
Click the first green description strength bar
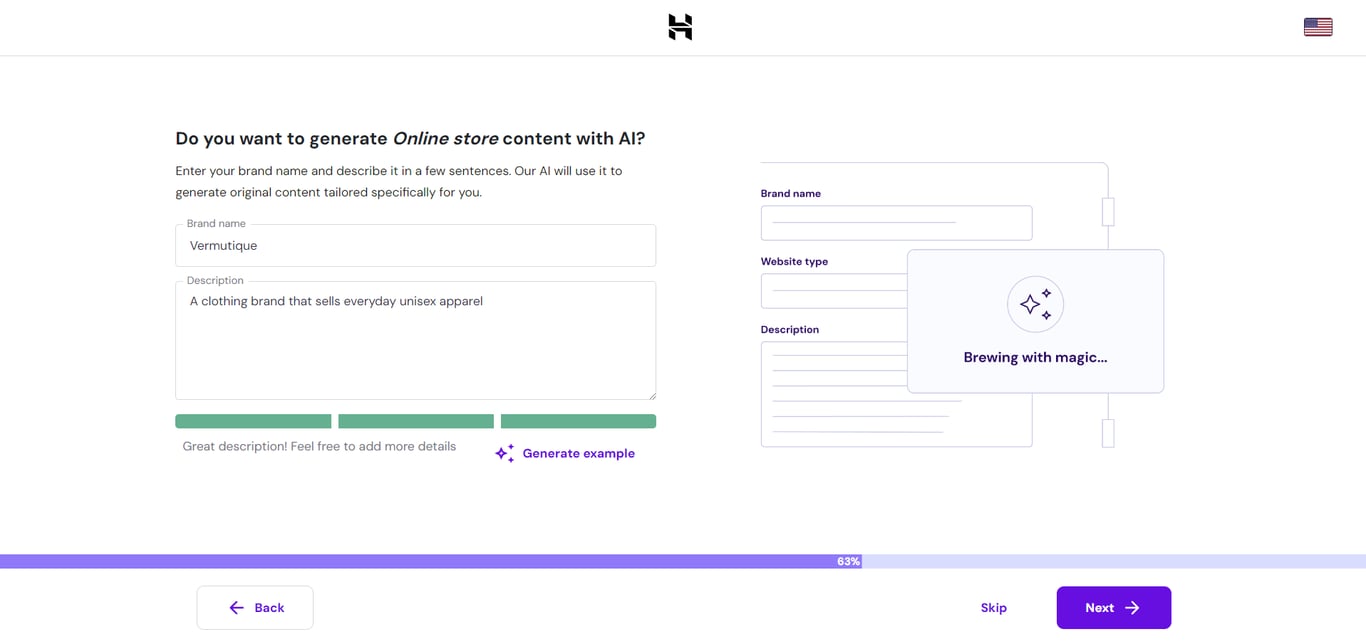point(252,420)
